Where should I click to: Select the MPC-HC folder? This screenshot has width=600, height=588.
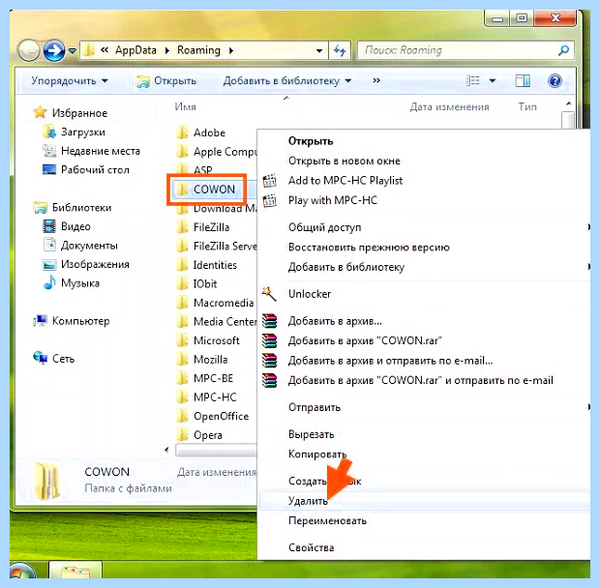coord(207,397)
